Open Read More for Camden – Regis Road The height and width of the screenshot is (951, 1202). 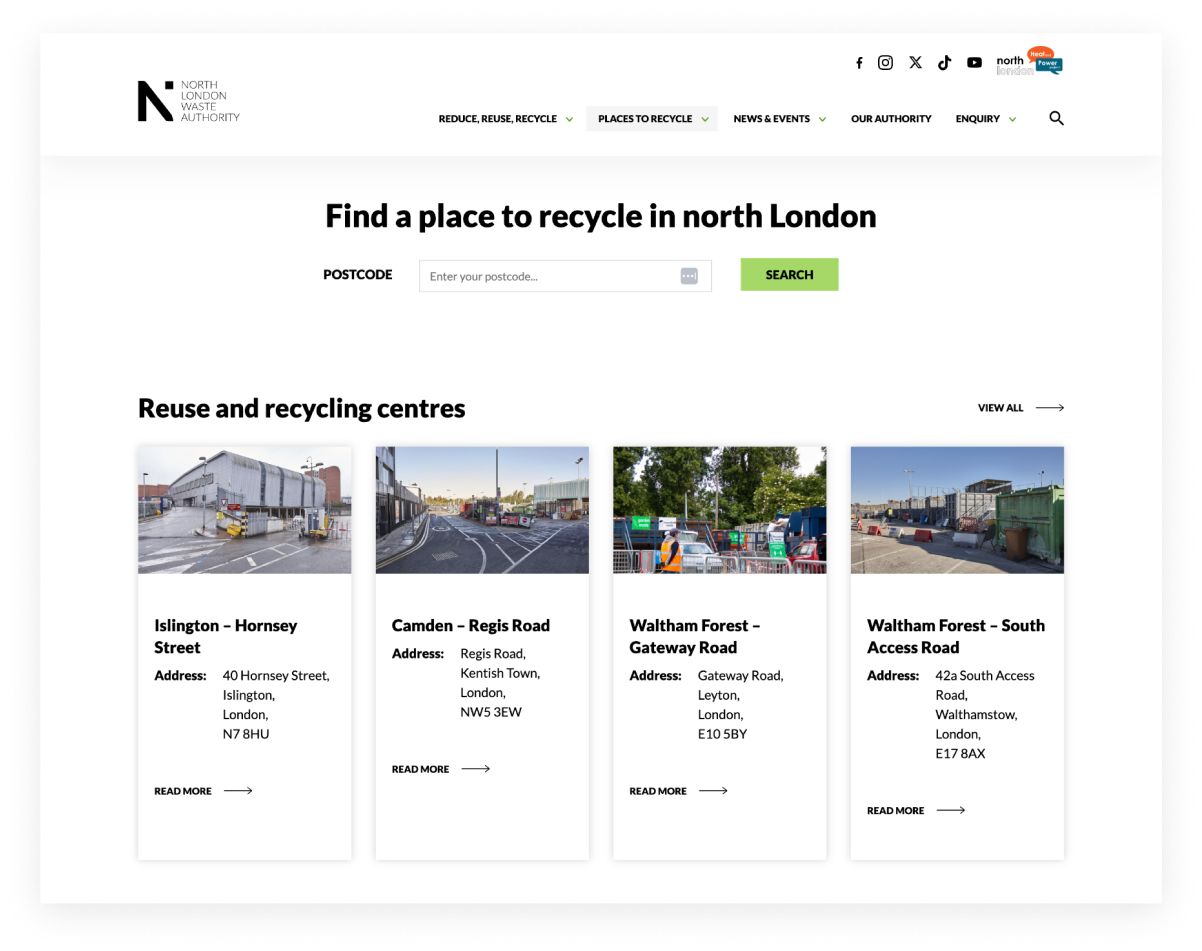tap(420, 768)
